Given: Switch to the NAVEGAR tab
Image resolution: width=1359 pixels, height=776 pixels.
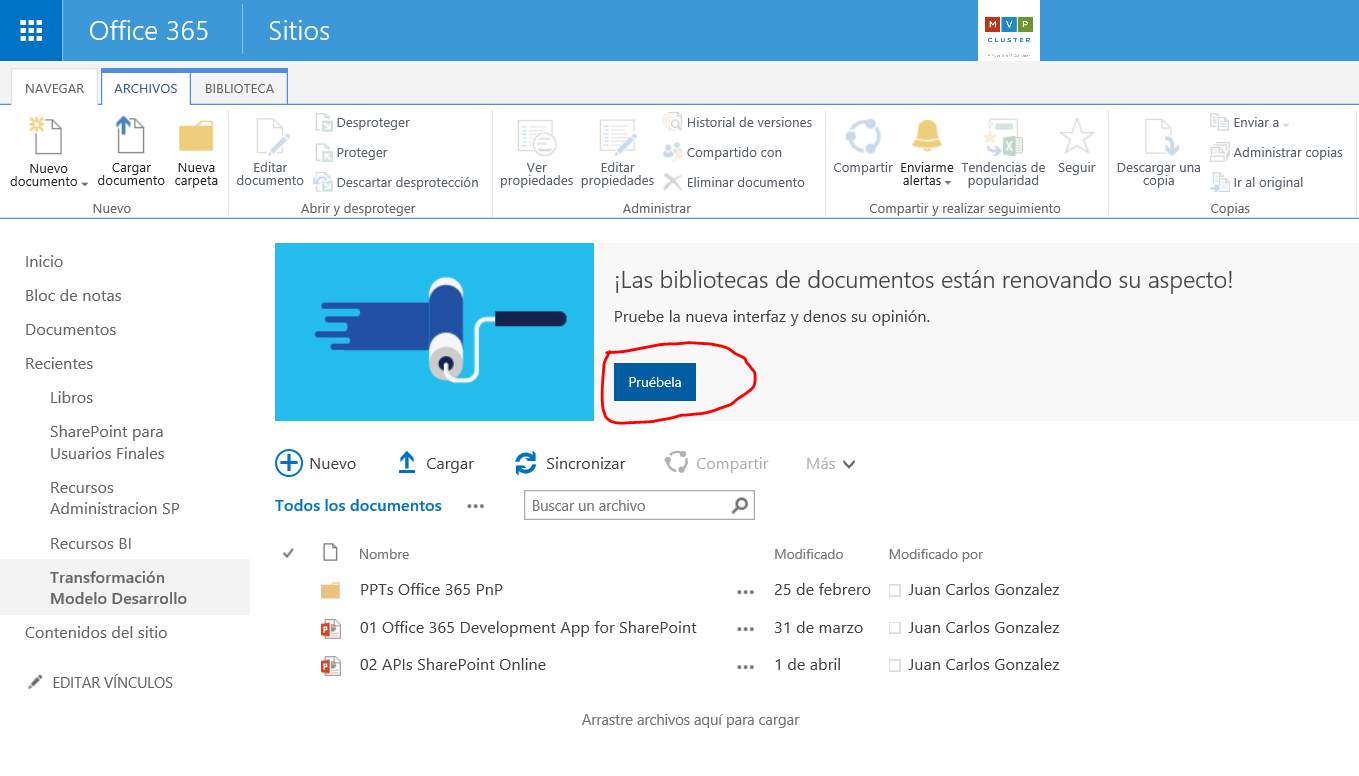Looking at the screenshot, I should 54,88.
